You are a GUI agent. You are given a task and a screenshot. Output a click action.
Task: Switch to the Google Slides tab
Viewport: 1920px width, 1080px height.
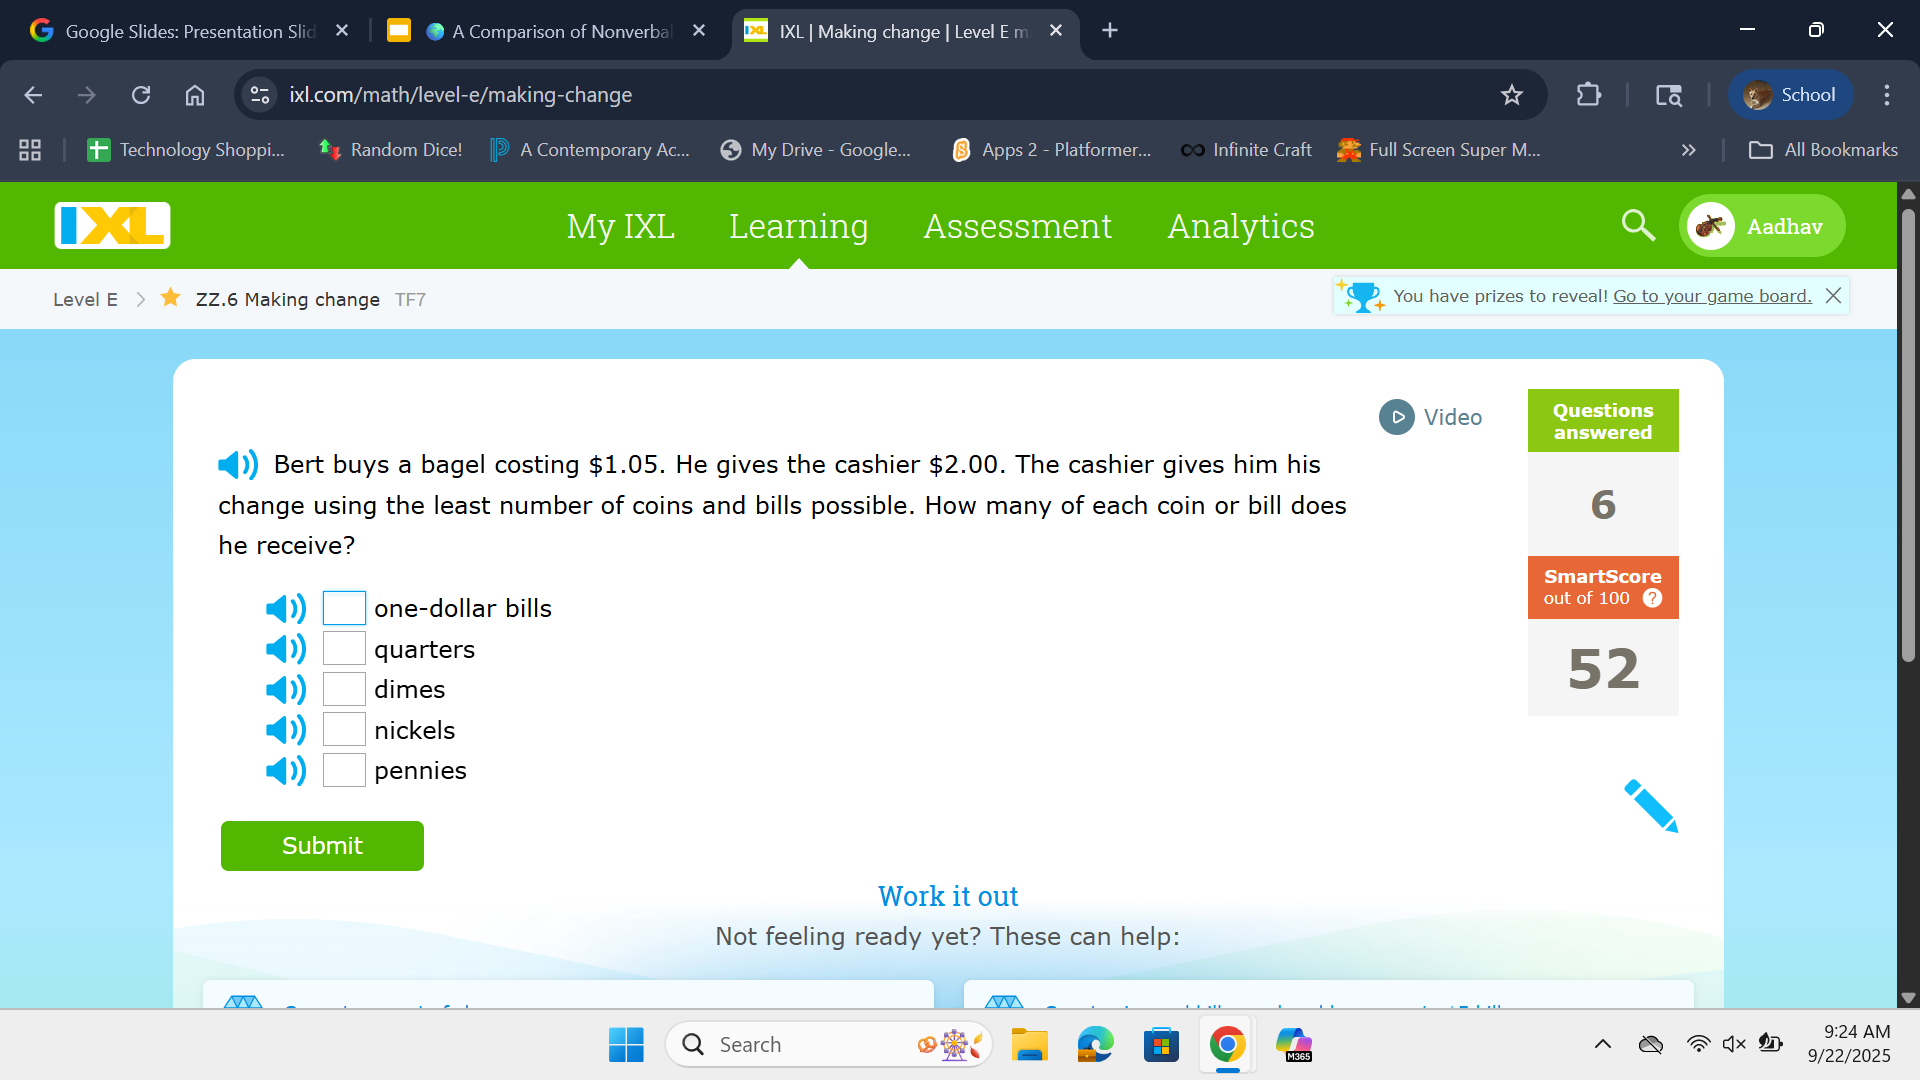(x=188, y=31)
